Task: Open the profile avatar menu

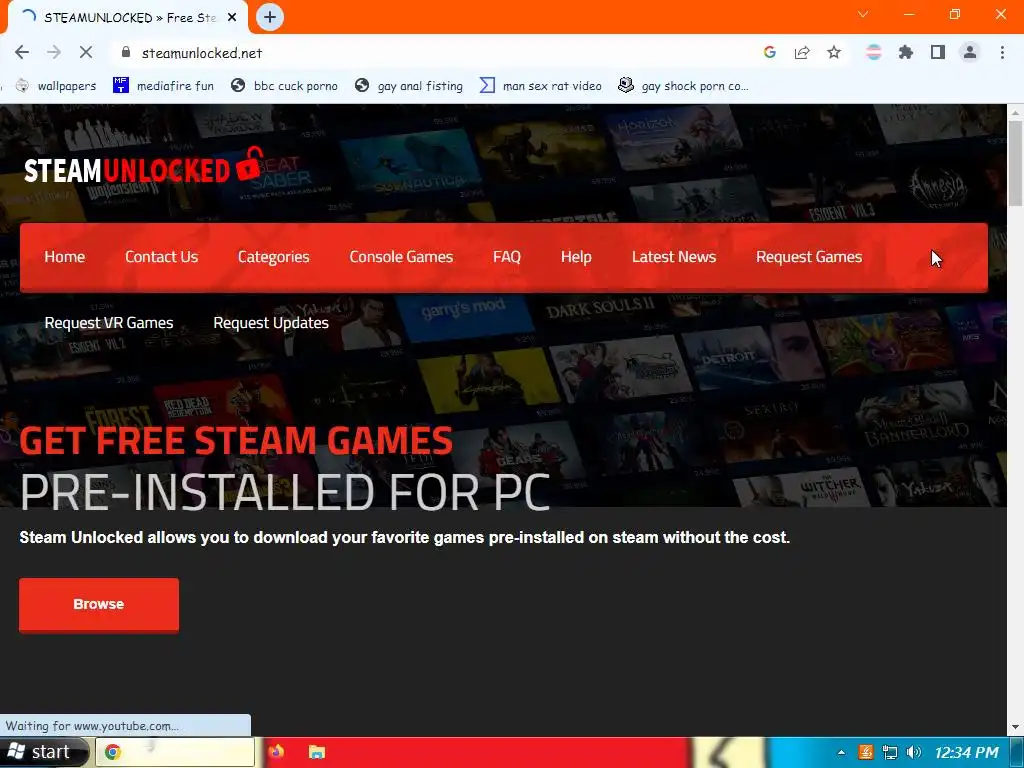Action: [x=970, y=53]
